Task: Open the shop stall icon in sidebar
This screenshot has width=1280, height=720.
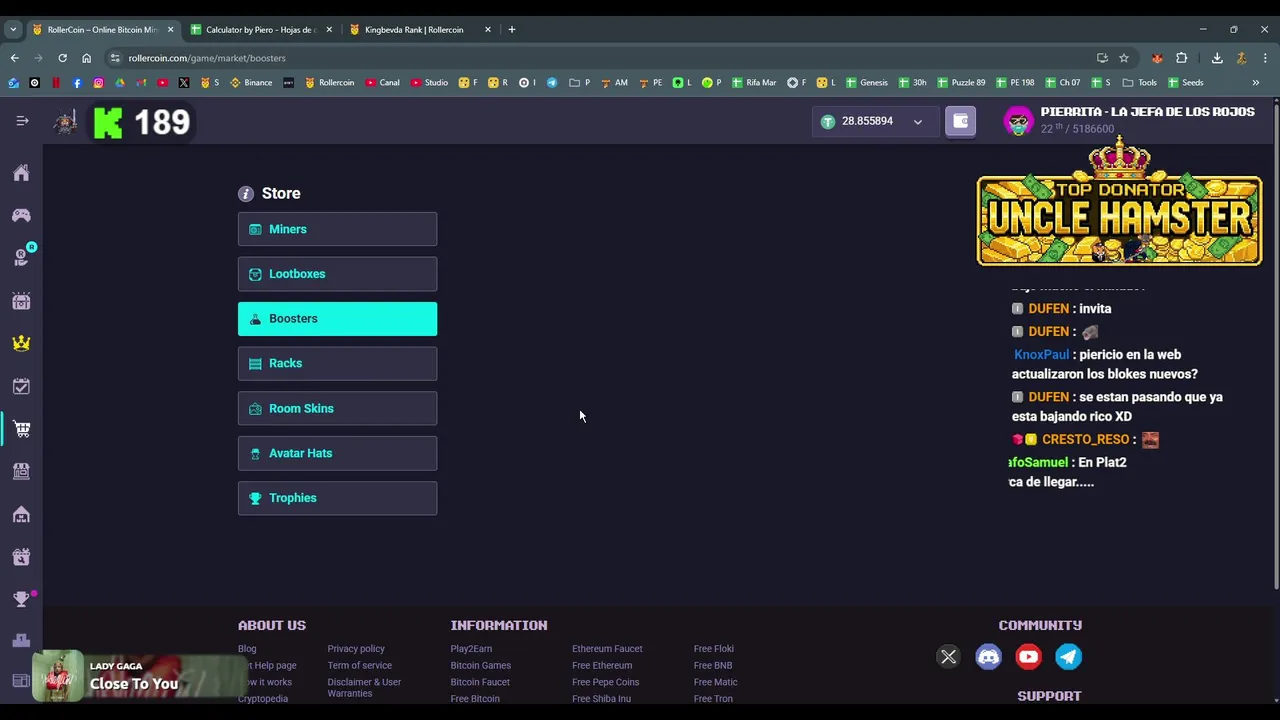Action: pos(21,471)
